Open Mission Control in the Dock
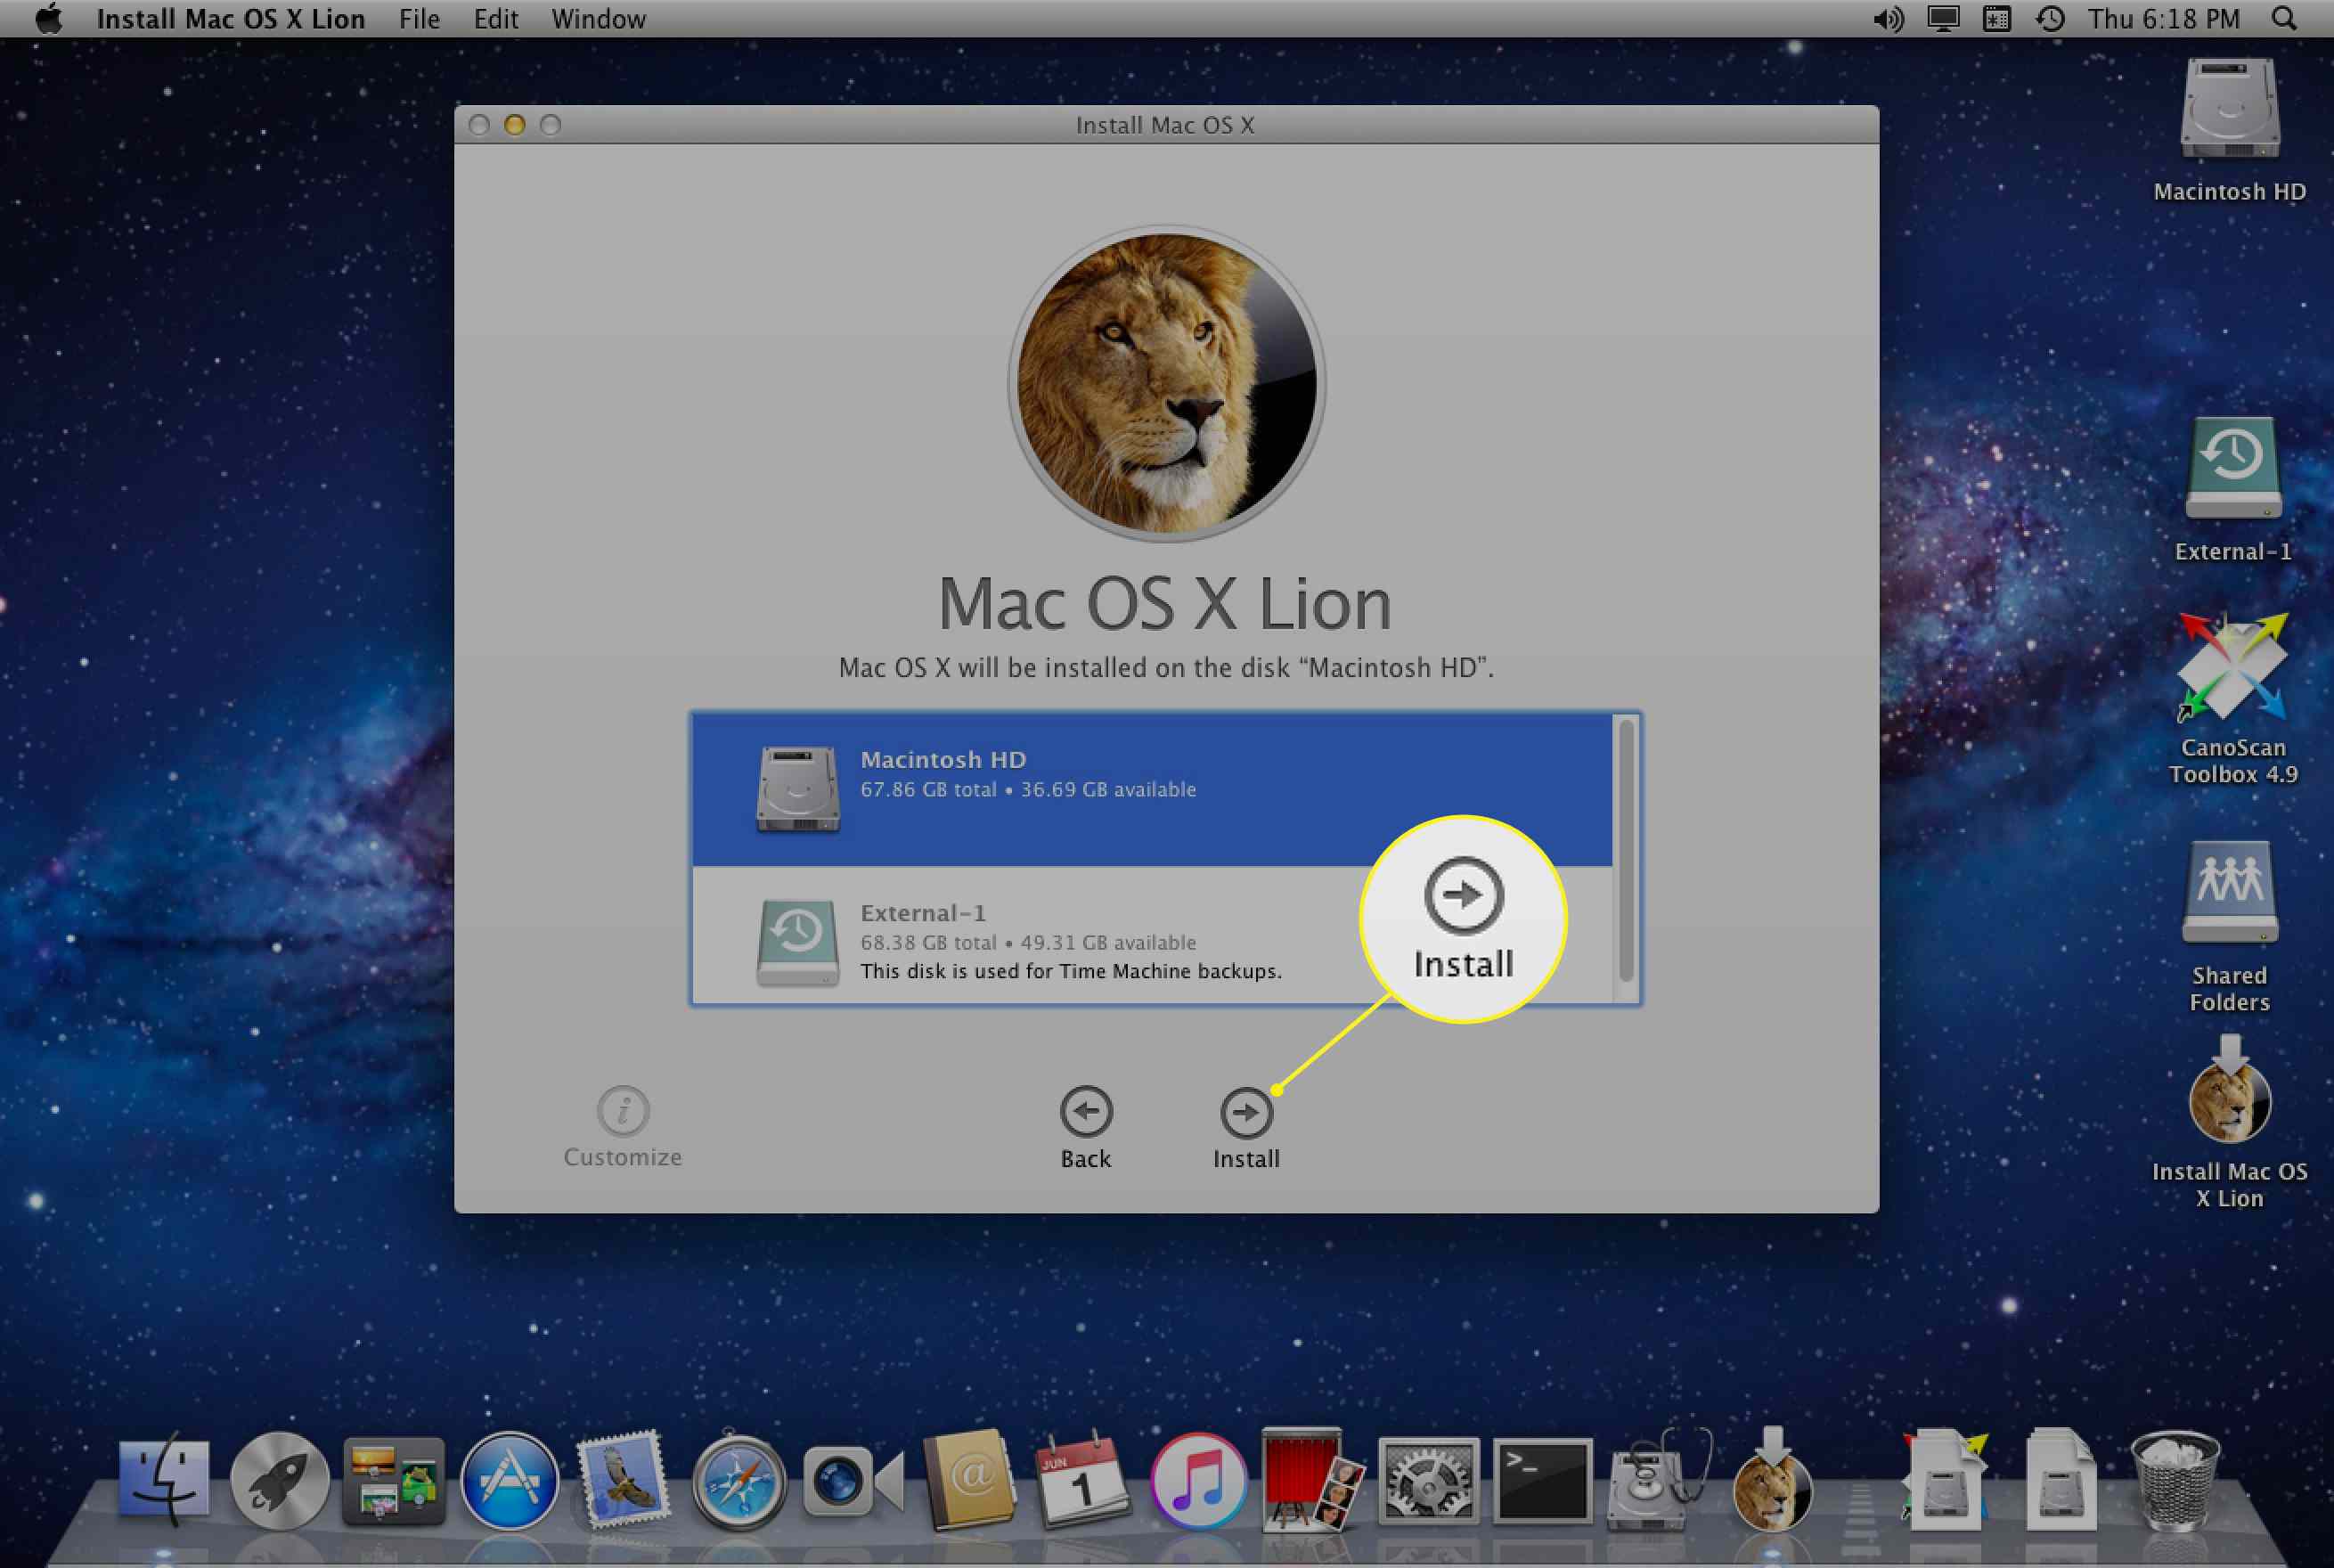This screenshot has height=1568, width=2334. pyautogui.click(x=394, y=1482)
